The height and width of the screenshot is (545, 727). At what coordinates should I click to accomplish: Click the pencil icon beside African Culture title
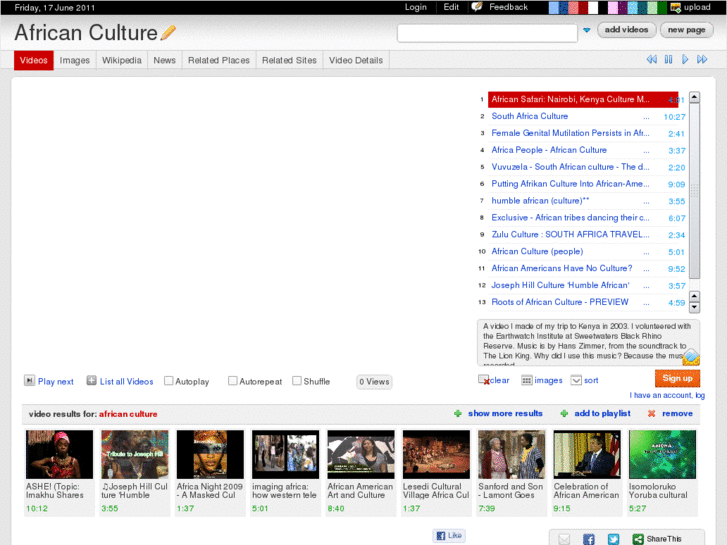[168, 33]
